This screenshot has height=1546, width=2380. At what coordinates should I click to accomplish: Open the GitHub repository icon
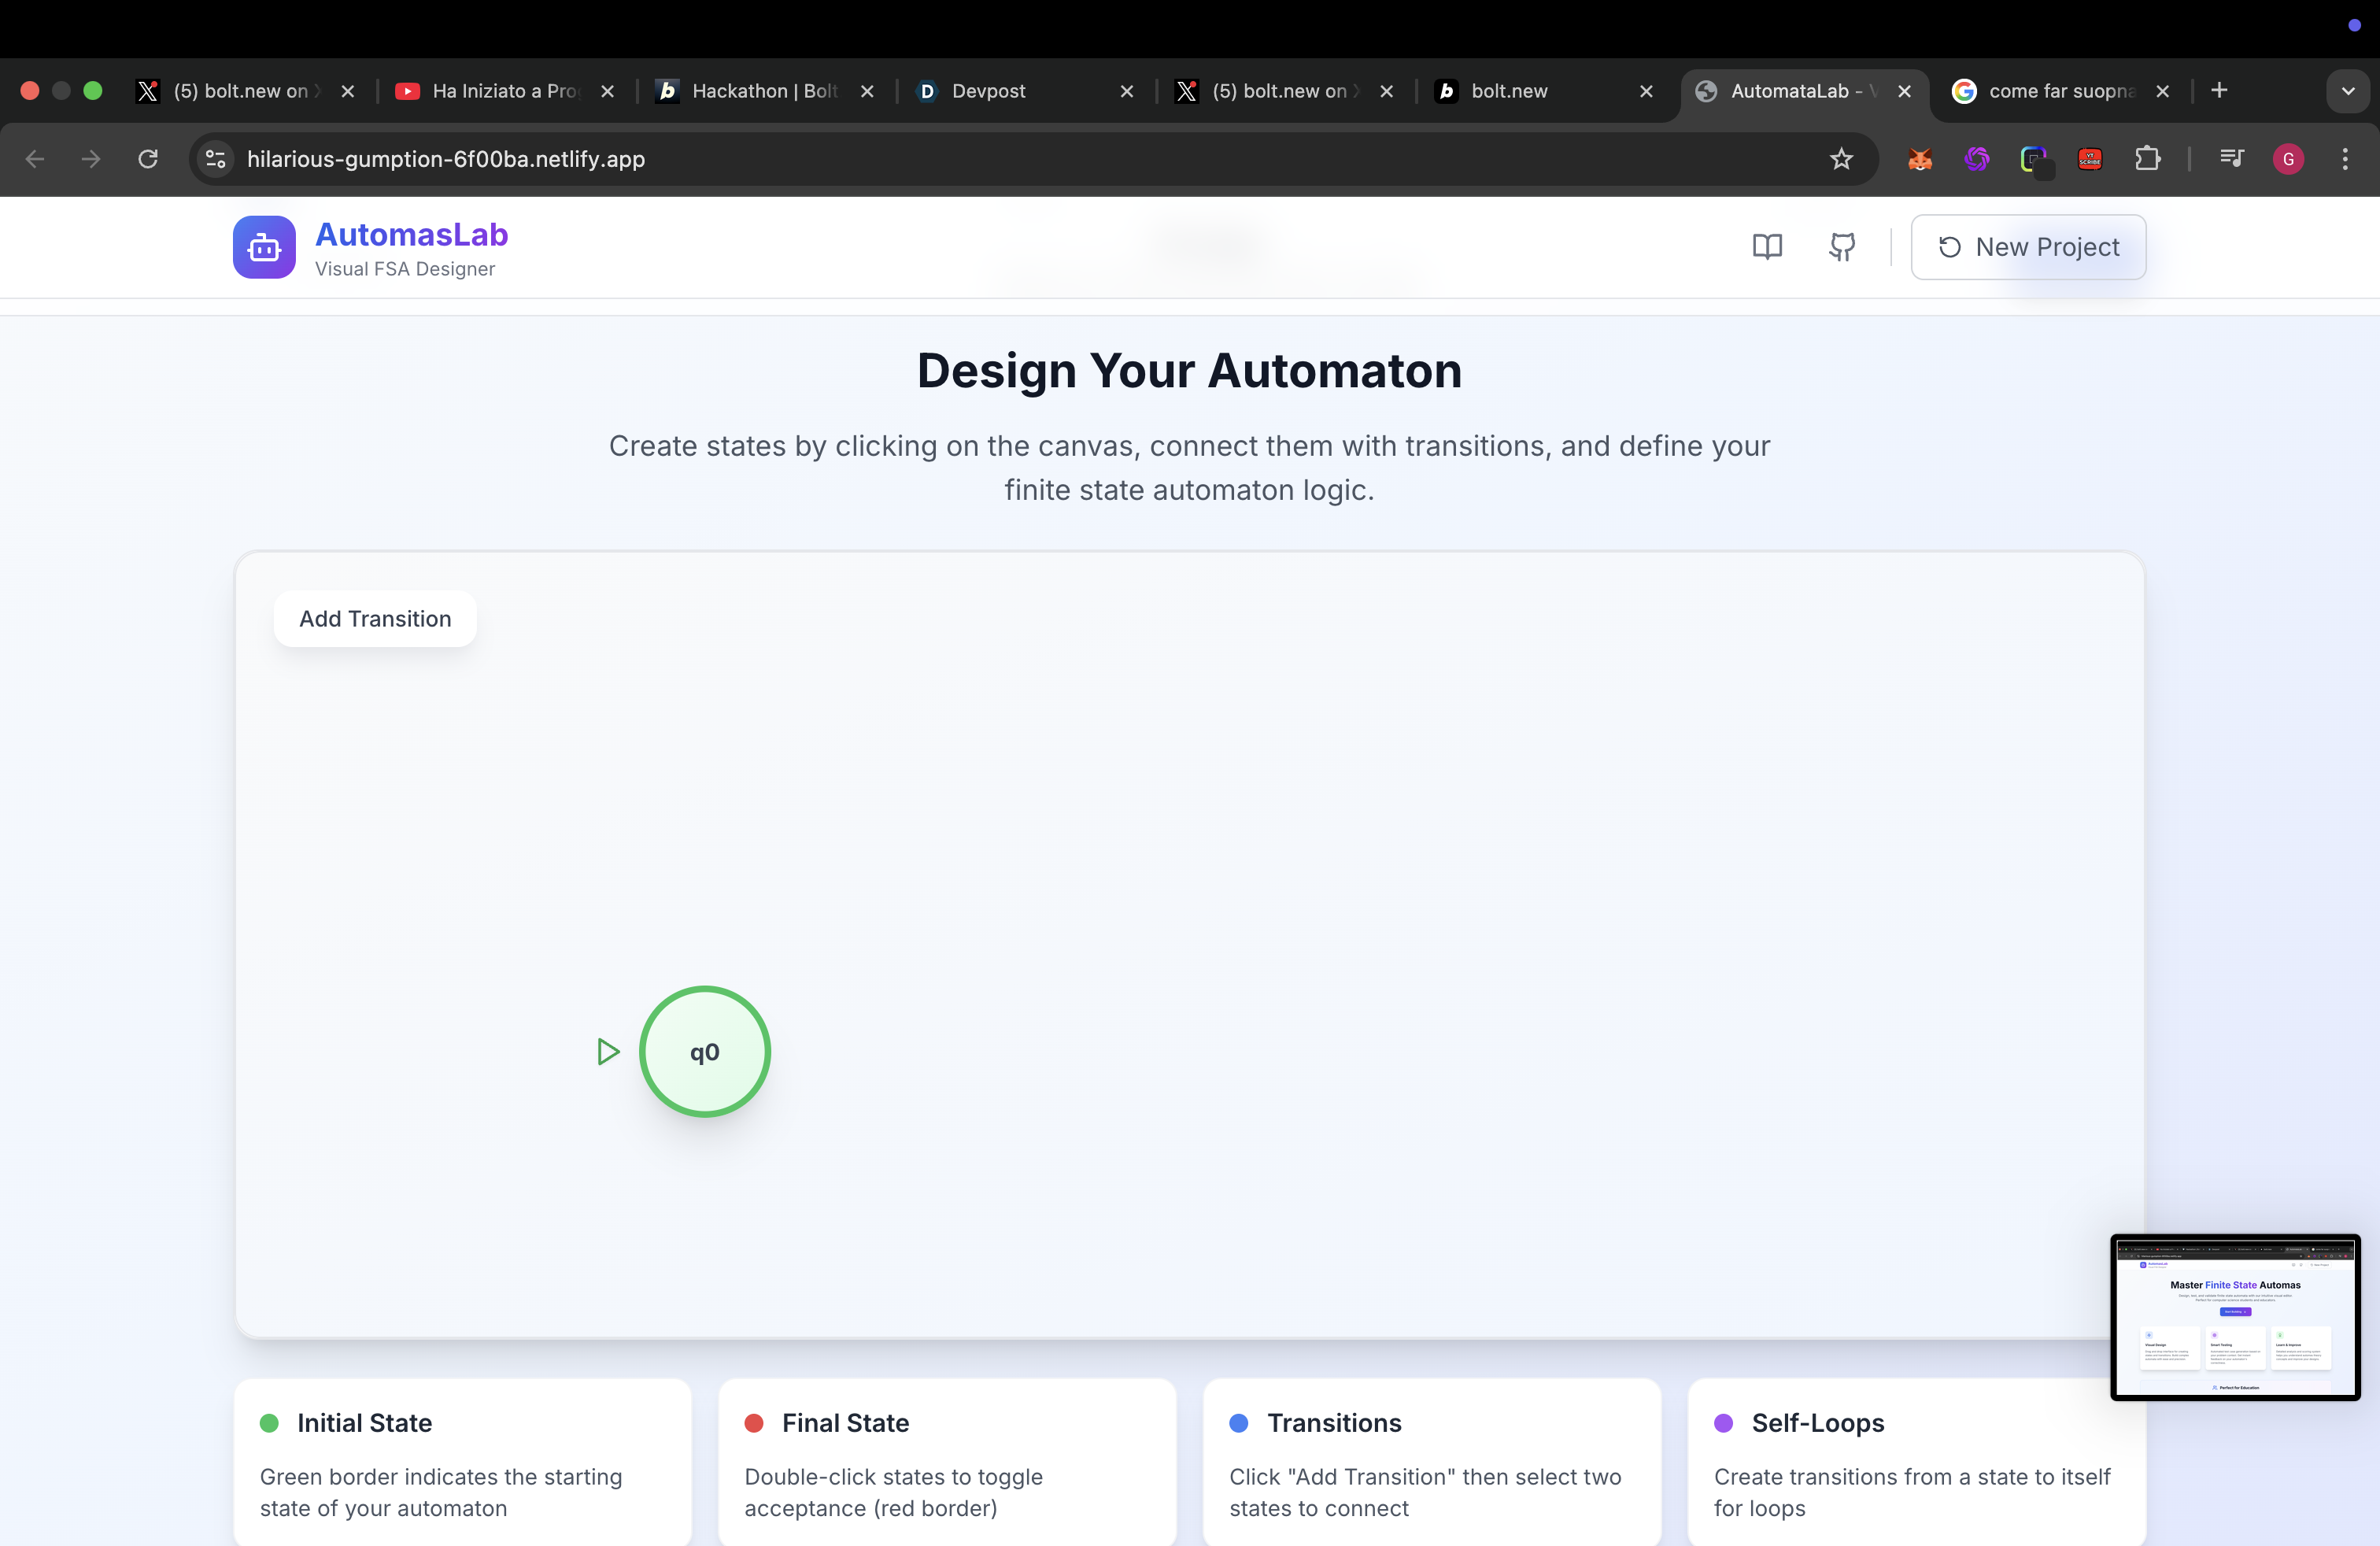click(x=1842, y=247)
